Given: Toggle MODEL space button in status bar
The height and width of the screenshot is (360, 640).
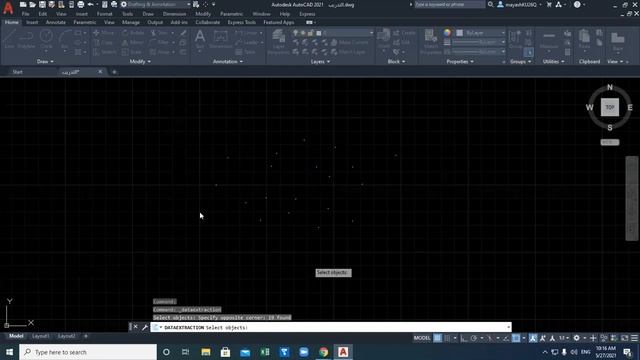Looking at the screenshot, I should pyautogui.click(x=422, y=338).
